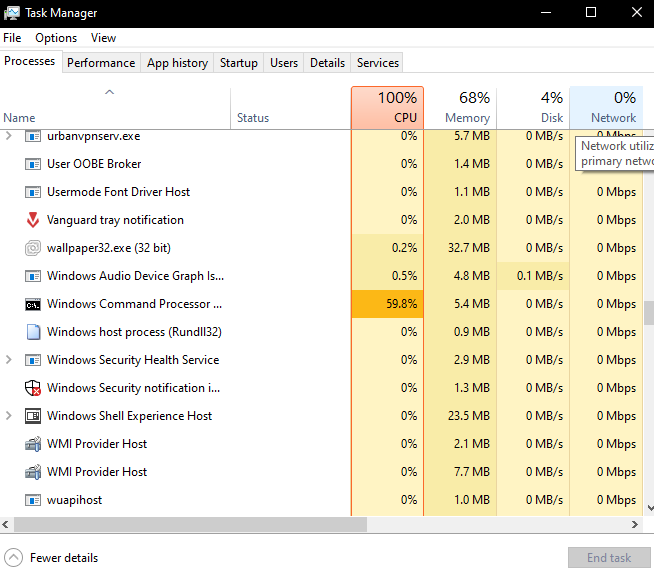Click the 32.7 MB memory cell
654x577 pixels.
pos(460,248)
